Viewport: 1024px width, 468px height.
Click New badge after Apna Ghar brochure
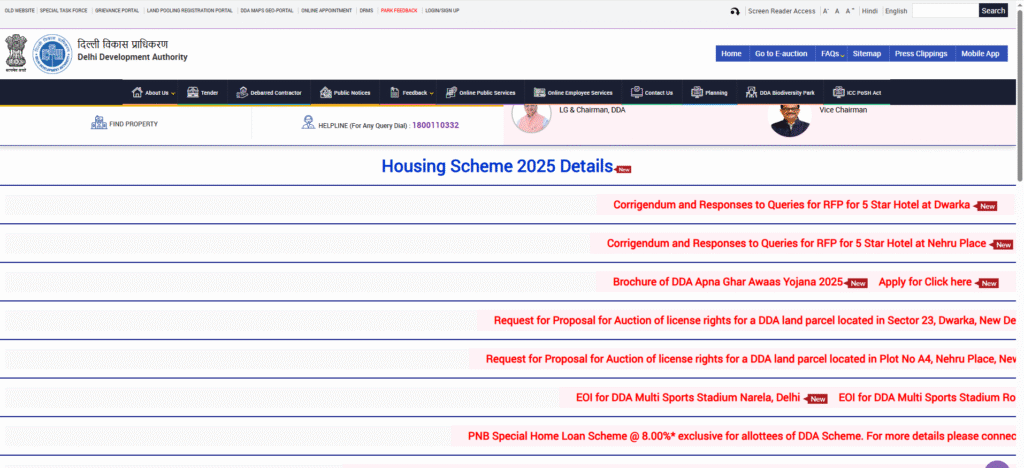click(x=856, y=283)
